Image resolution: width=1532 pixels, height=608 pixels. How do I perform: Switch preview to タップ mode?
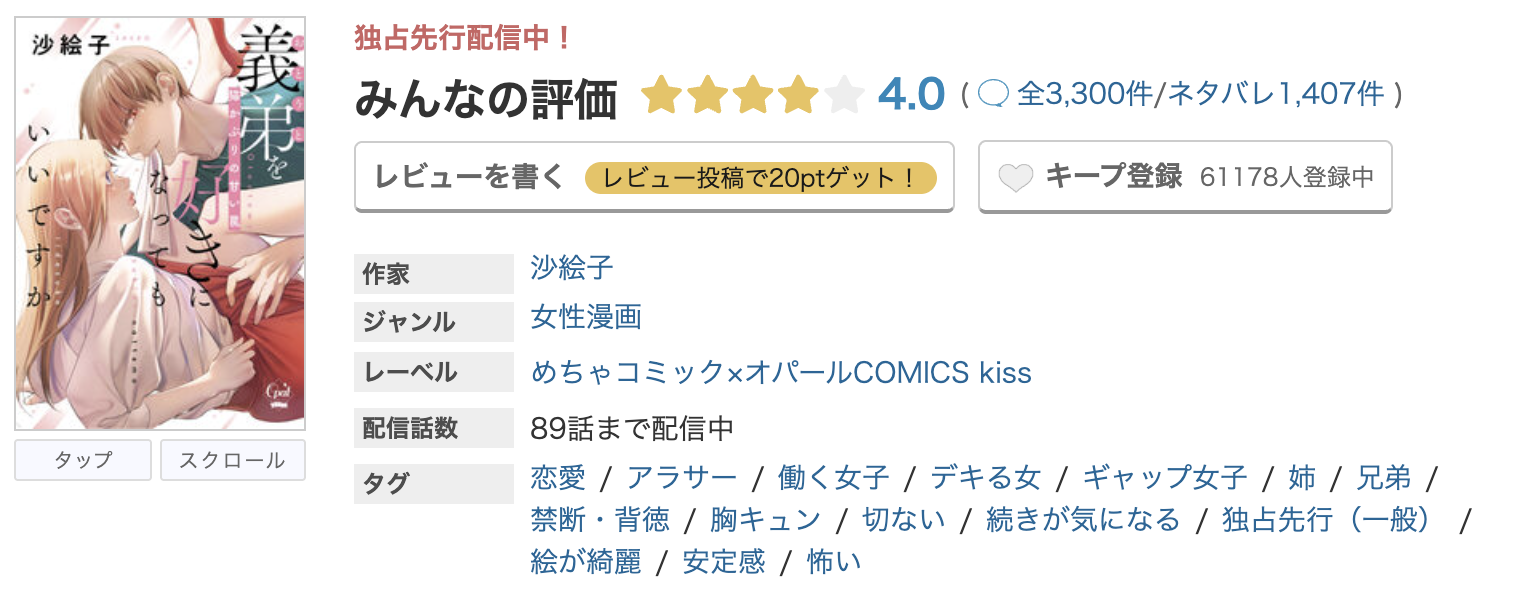click(82, 460)
